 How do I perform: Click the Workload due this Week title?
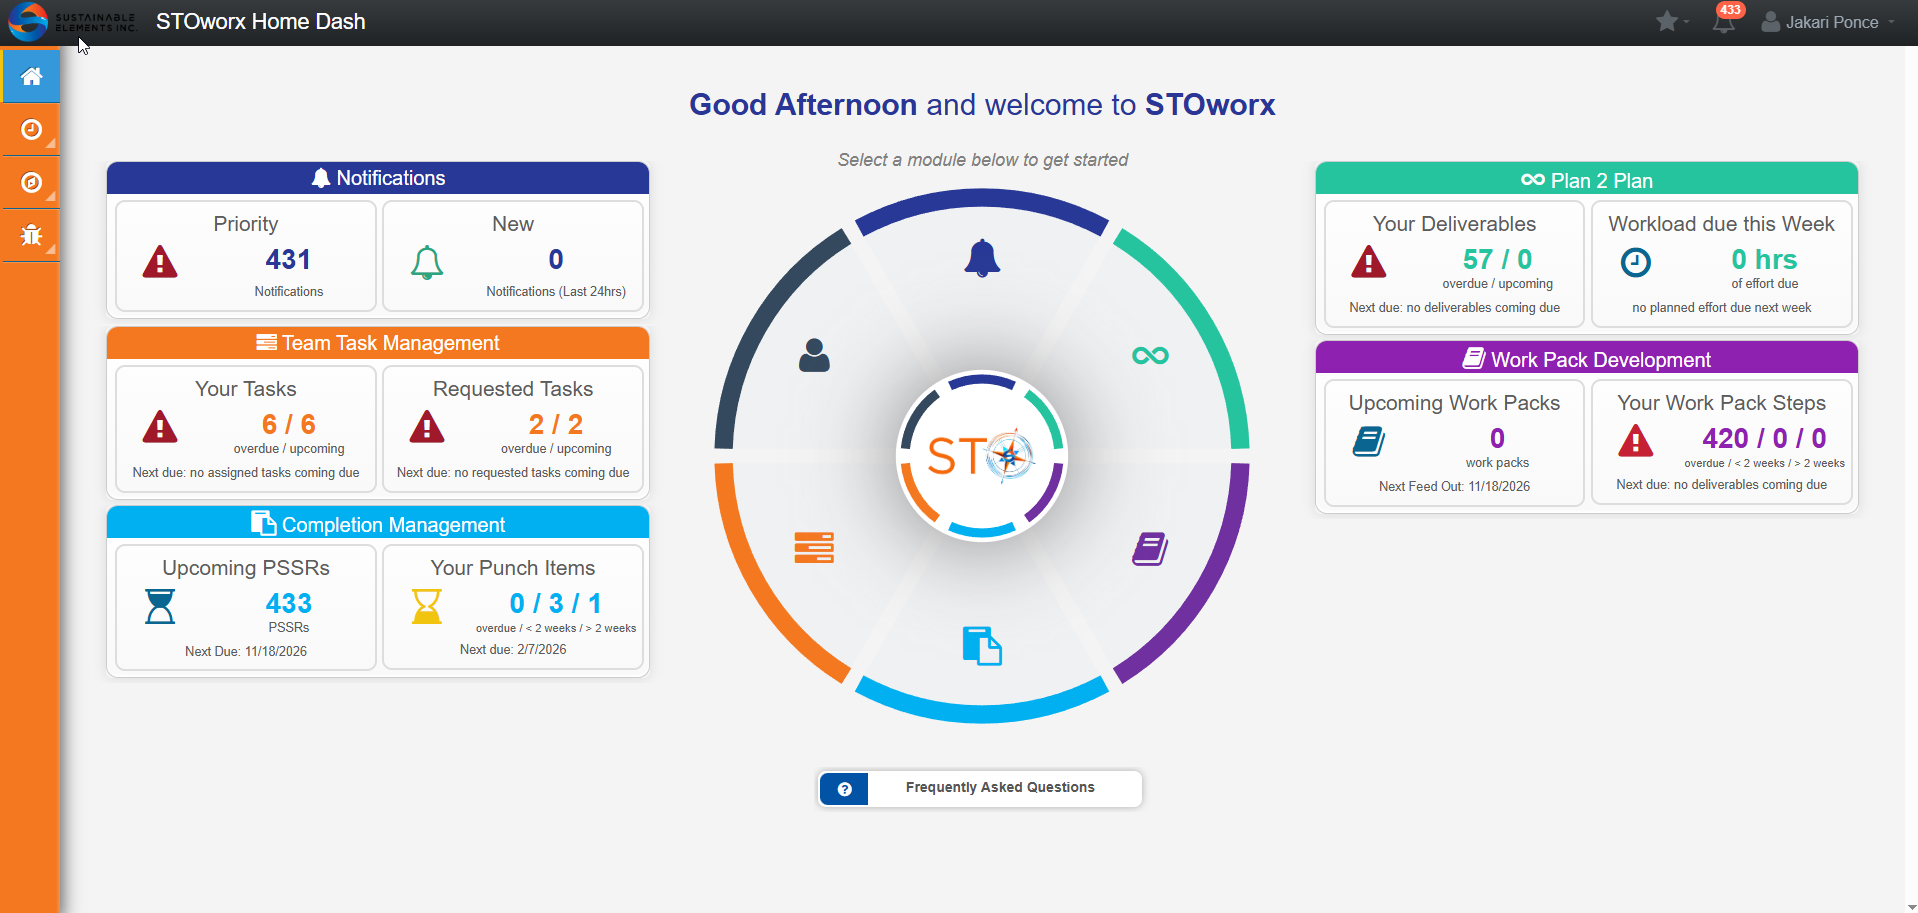pyautogui.click(x=1721, y=224)
